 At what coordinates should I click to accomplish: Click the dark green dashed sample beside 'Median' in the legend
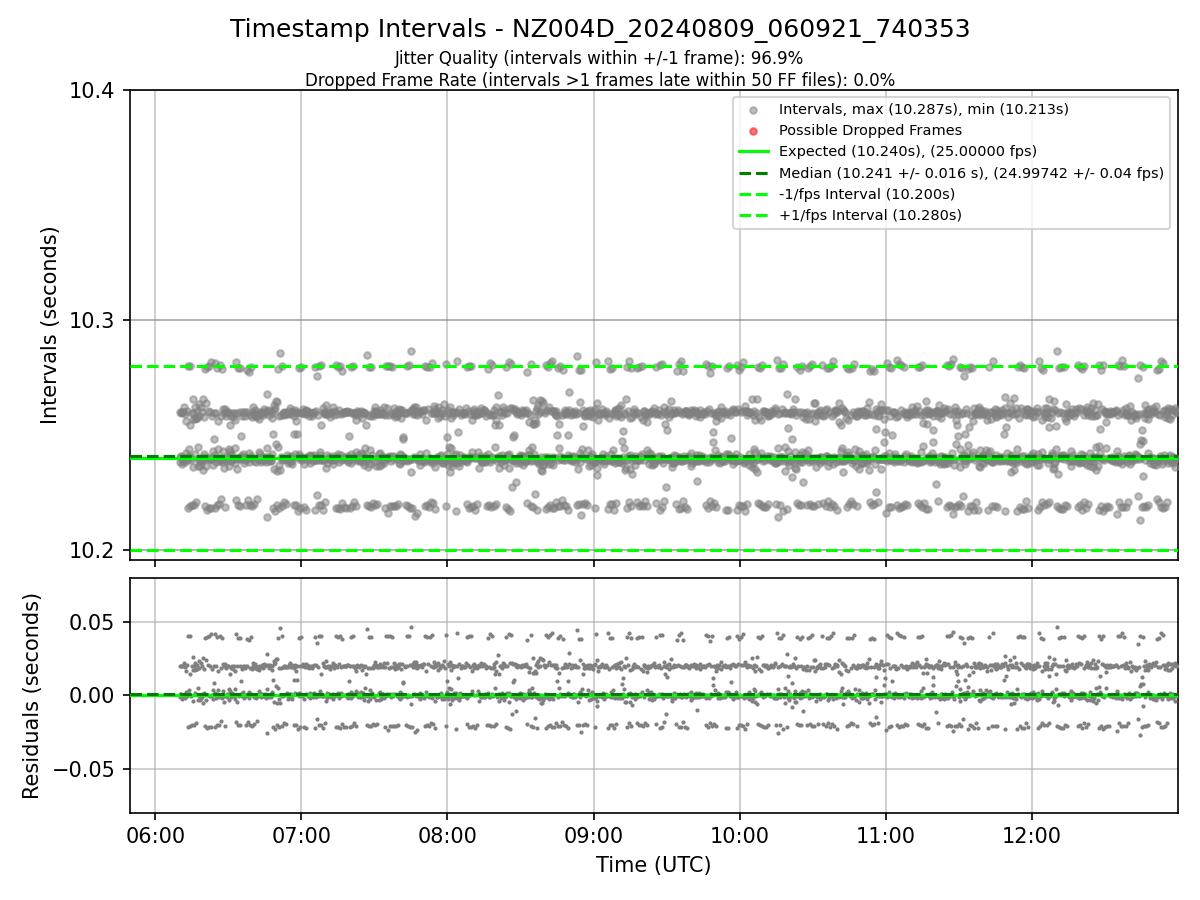[754, 173]
